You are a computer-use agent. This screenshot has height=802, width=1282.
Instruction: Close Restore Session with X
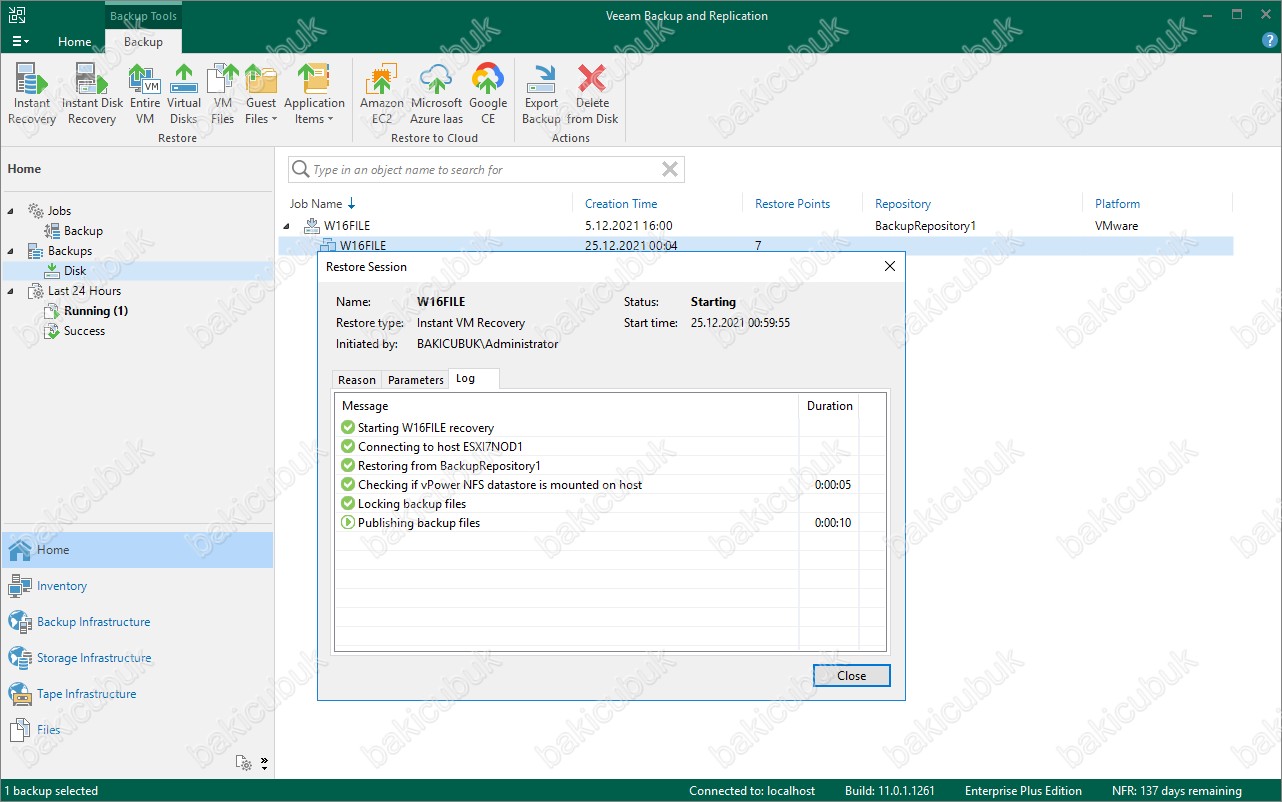coord(890,266)
